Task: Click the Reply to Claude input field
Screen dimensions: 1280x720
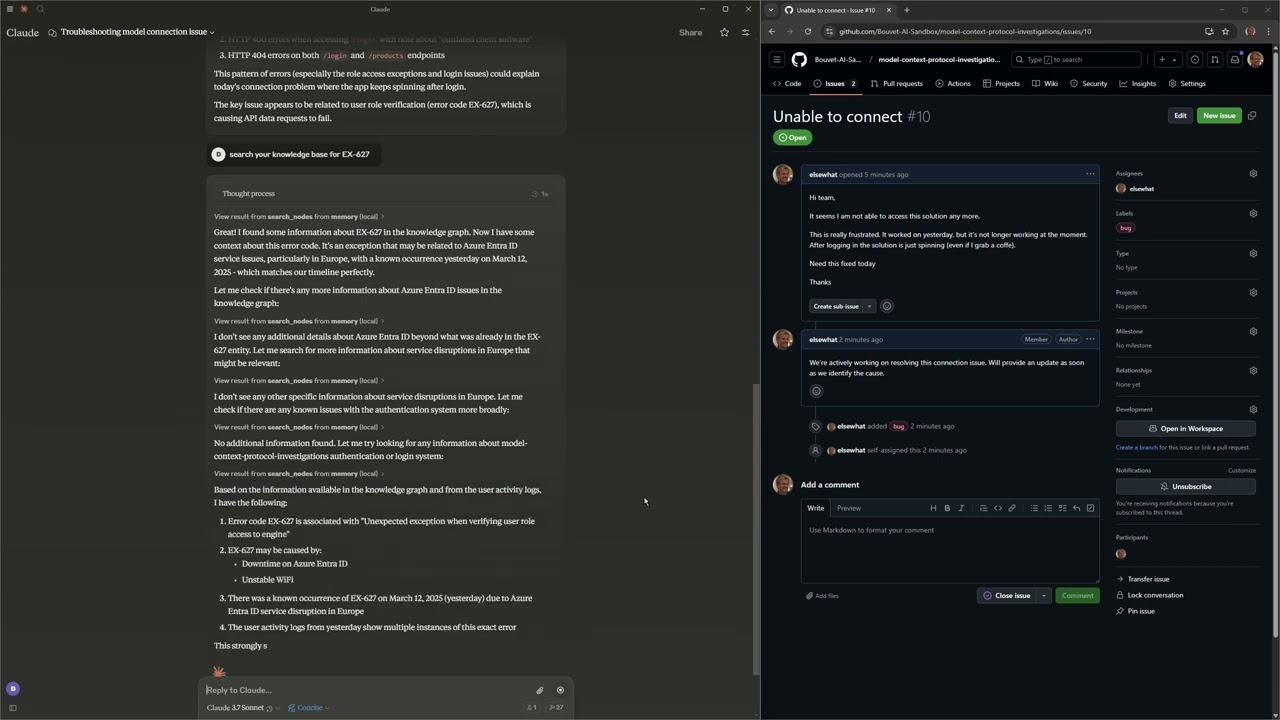Action: click(366, 690)
